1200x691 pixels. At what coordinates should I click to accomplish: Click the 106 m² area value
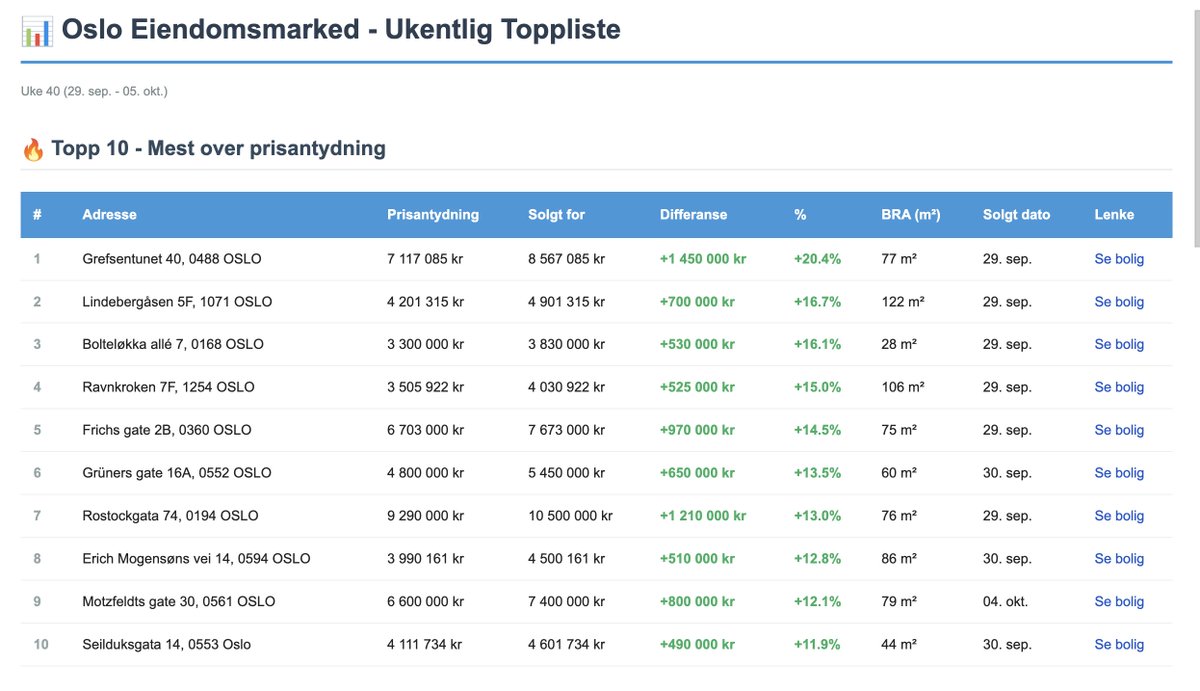click(x=903, y=387)
